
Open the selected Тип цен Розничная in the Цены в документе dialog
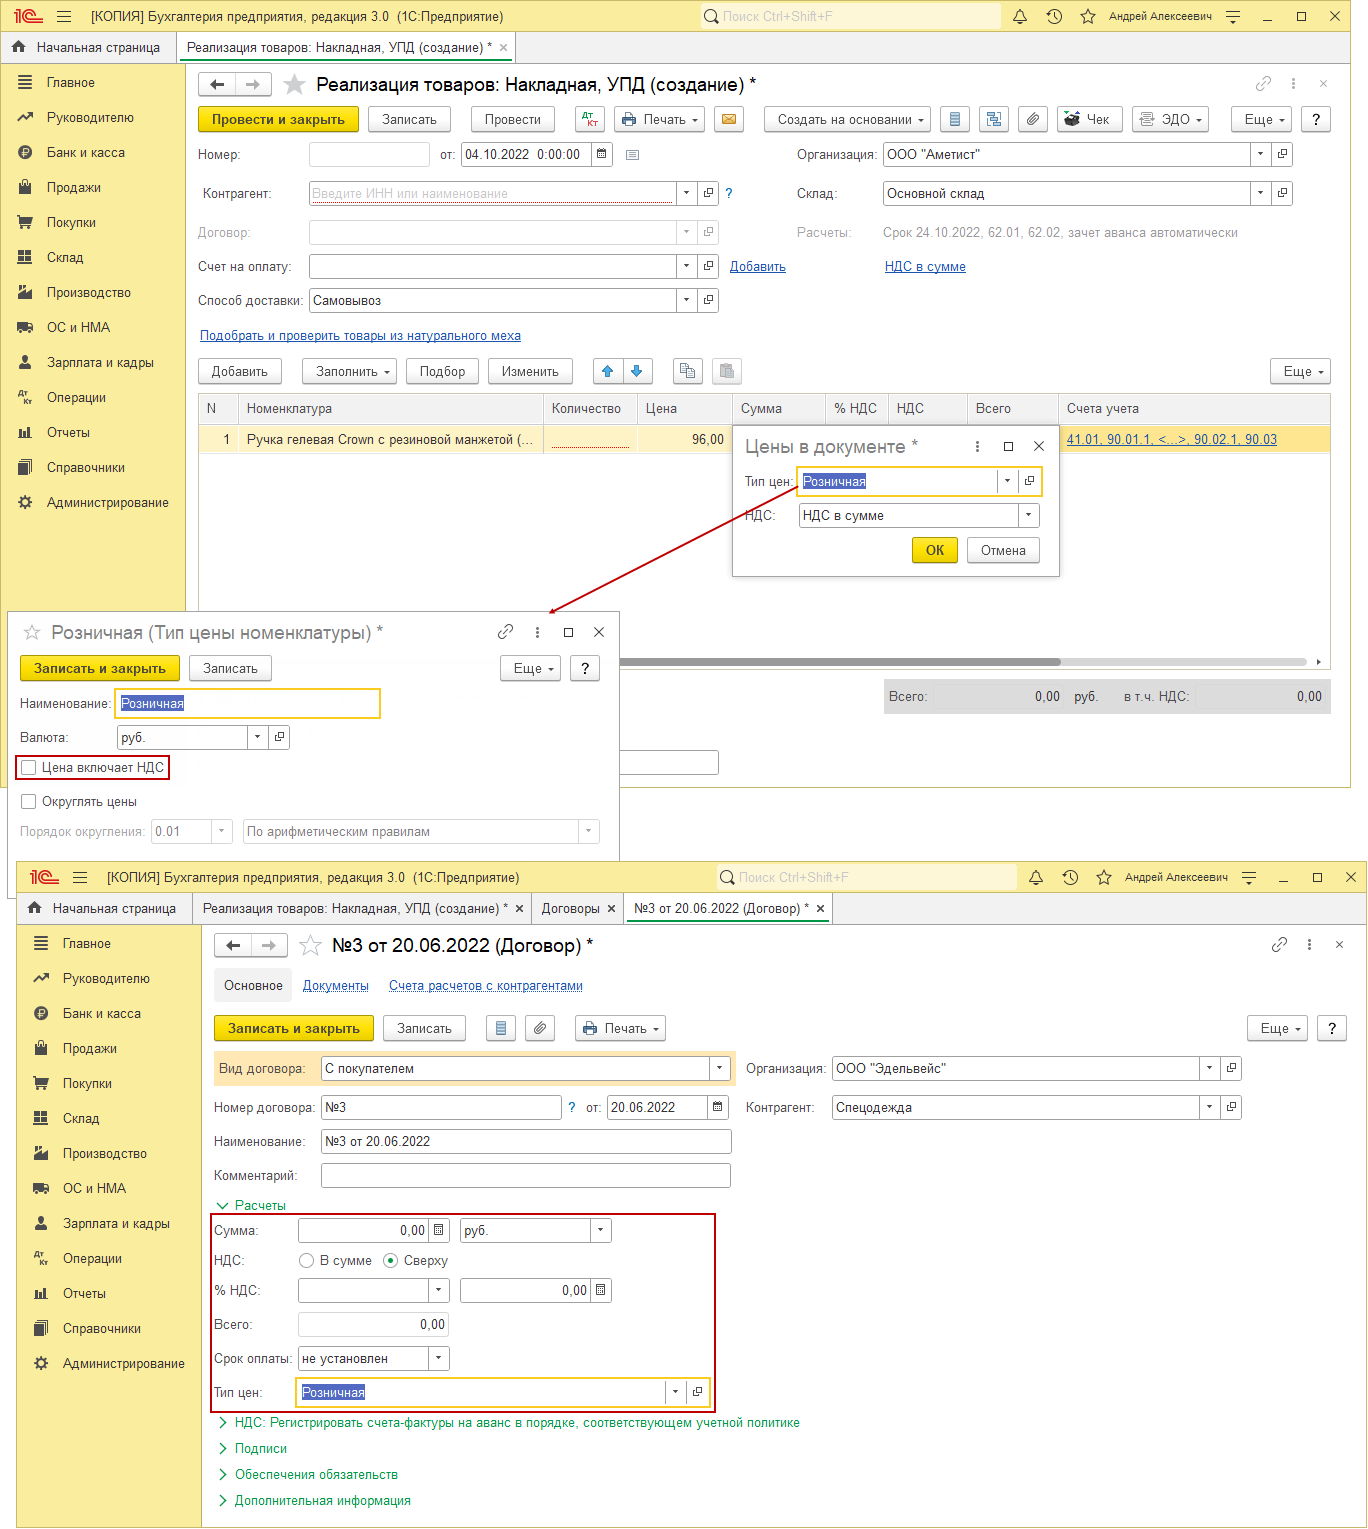pos(1029,481)
